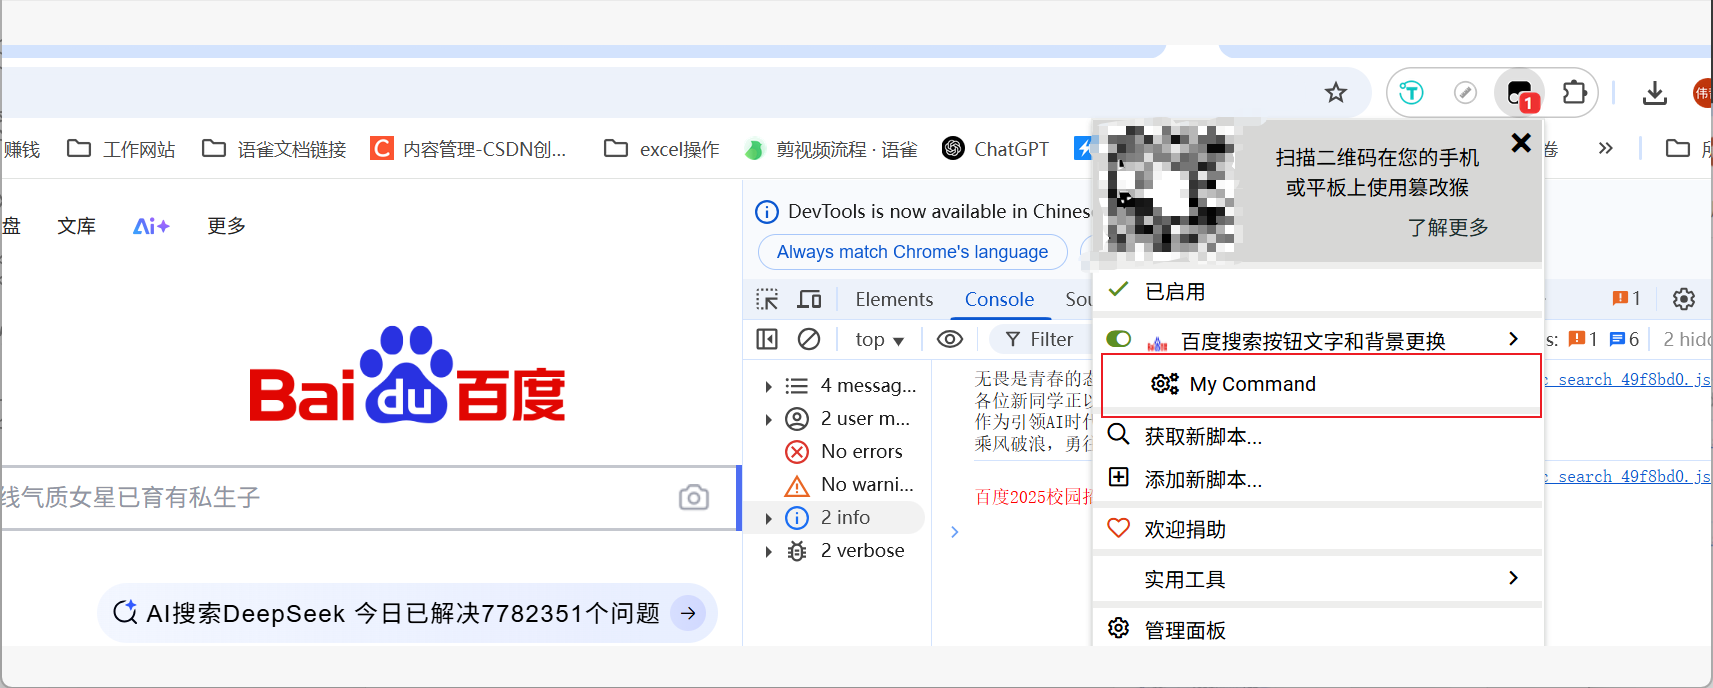Image resolution: width=1713 pixels, height=688 pixels.
Task: Switch to the Elements tab
Action: 894,299
